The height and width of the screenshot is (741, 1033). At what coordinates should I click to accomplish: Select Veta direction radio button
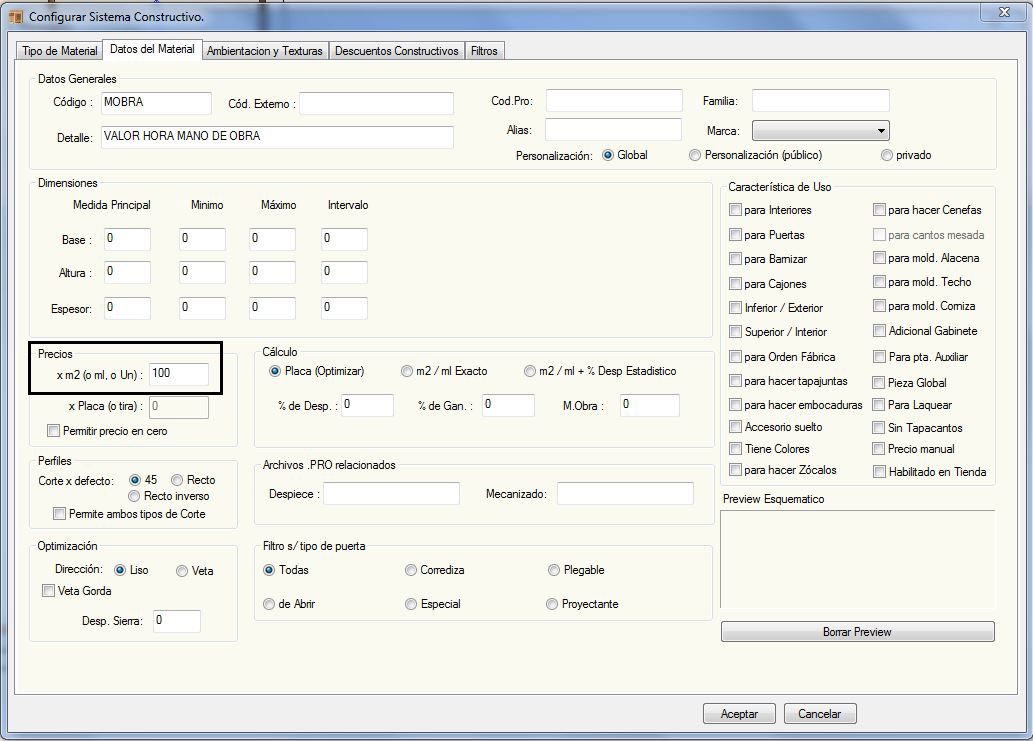point(182,571)
